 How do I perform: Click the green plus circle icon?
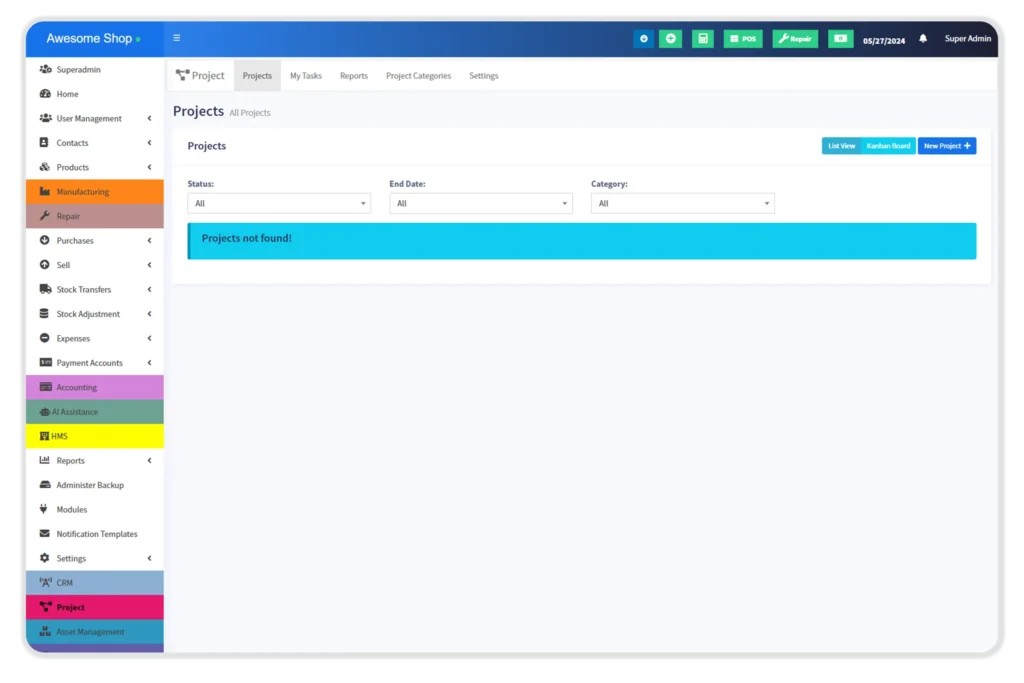670,39
